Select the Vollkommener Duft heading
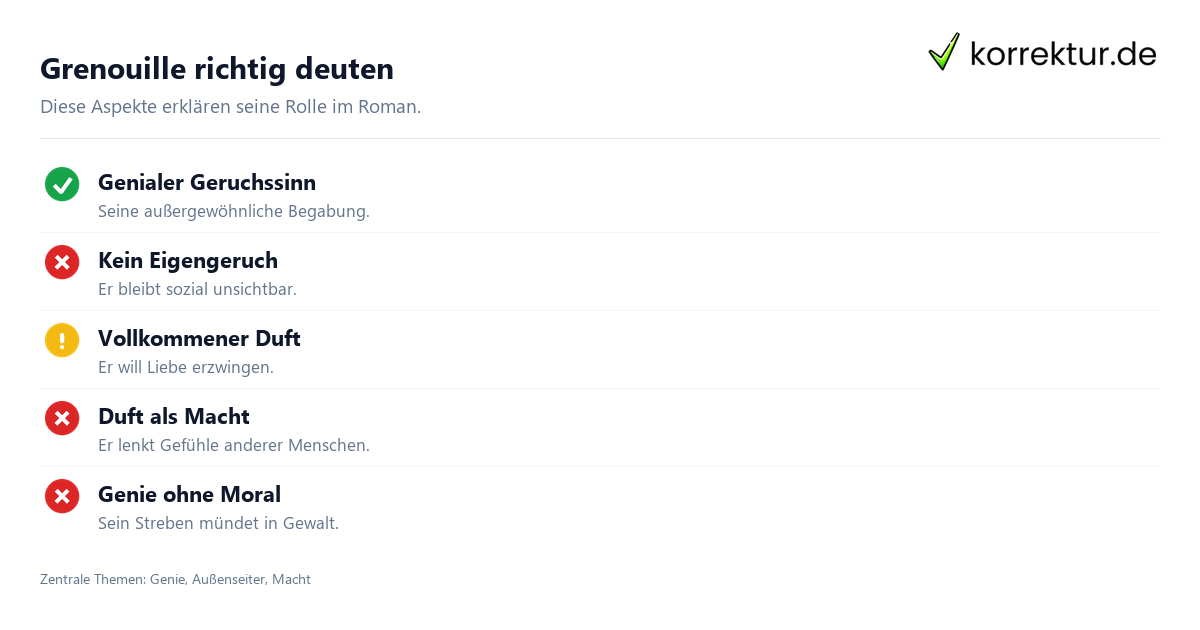Viewport: 1200px width, 630px height. click(199, 339)
